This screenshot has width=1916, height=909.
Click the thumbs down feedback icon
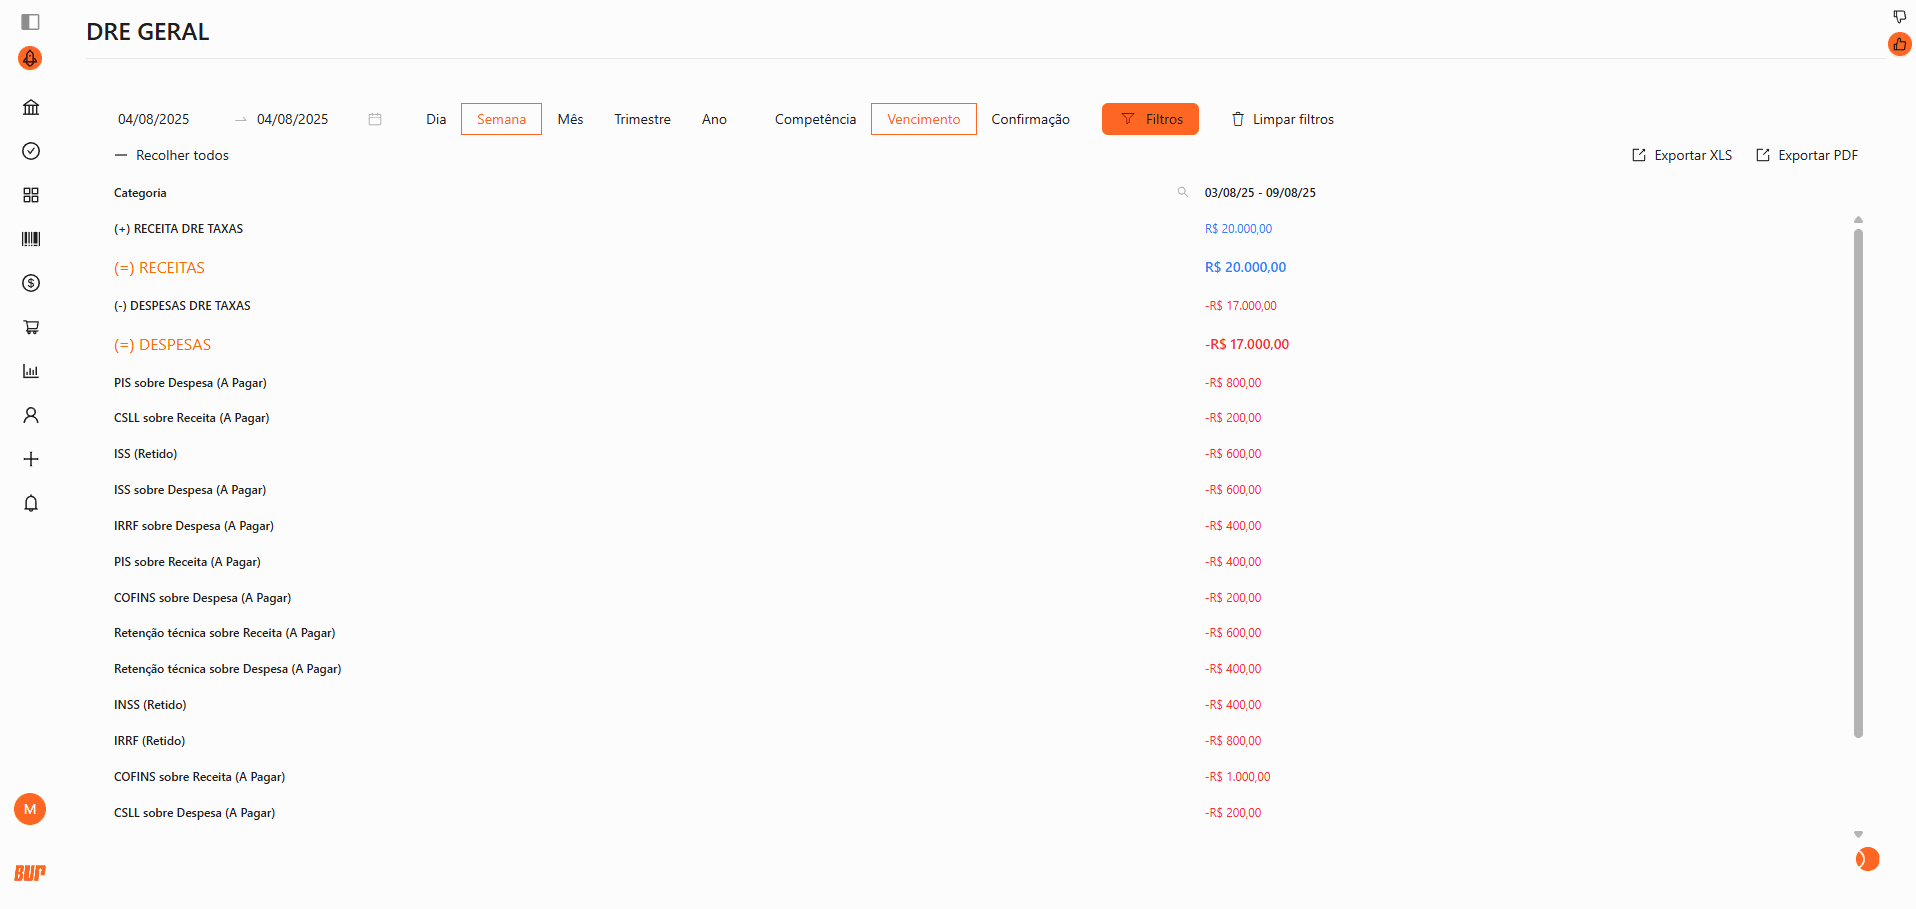[1900, 16]
